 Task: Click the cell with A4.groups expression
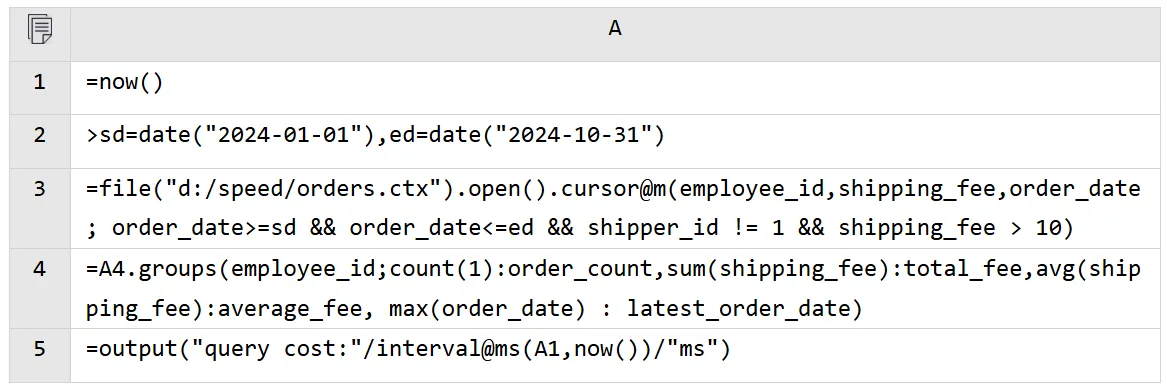coord(615,289)
